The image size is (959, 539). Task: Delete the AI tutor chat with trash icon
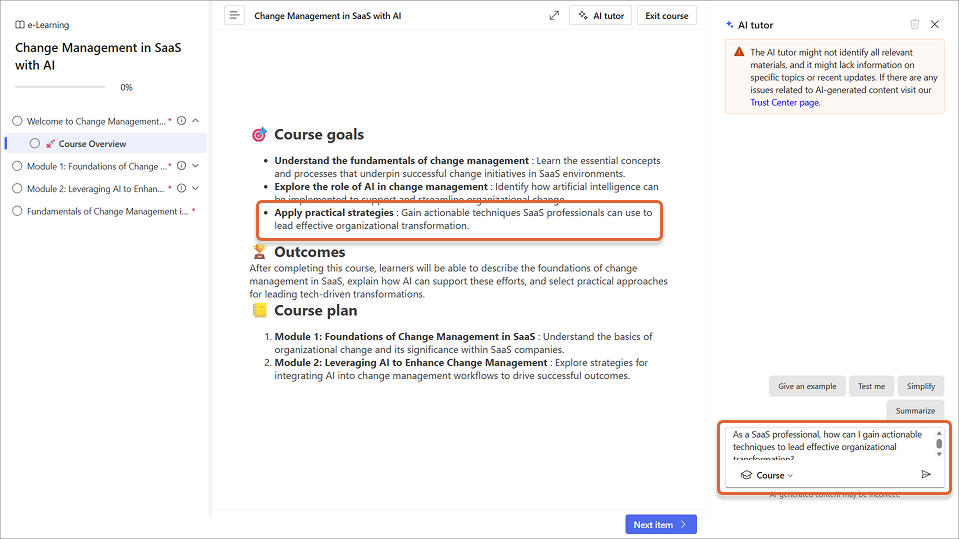(914, 24)
